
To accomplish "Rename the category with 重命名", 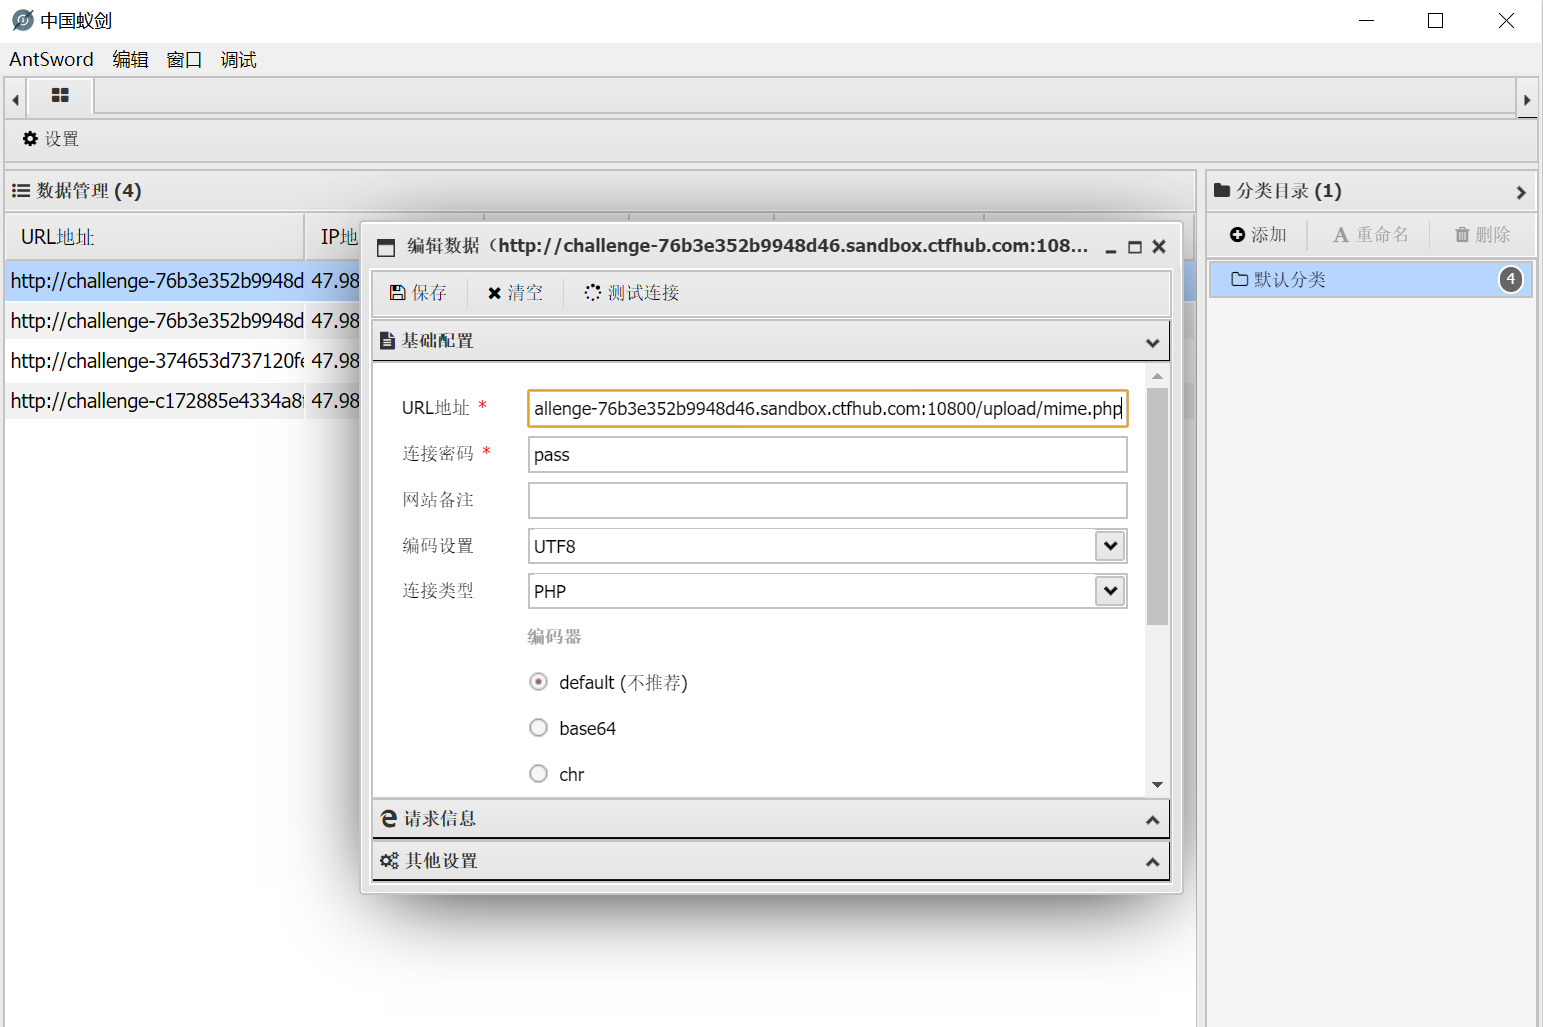I will coord(1371,235).
